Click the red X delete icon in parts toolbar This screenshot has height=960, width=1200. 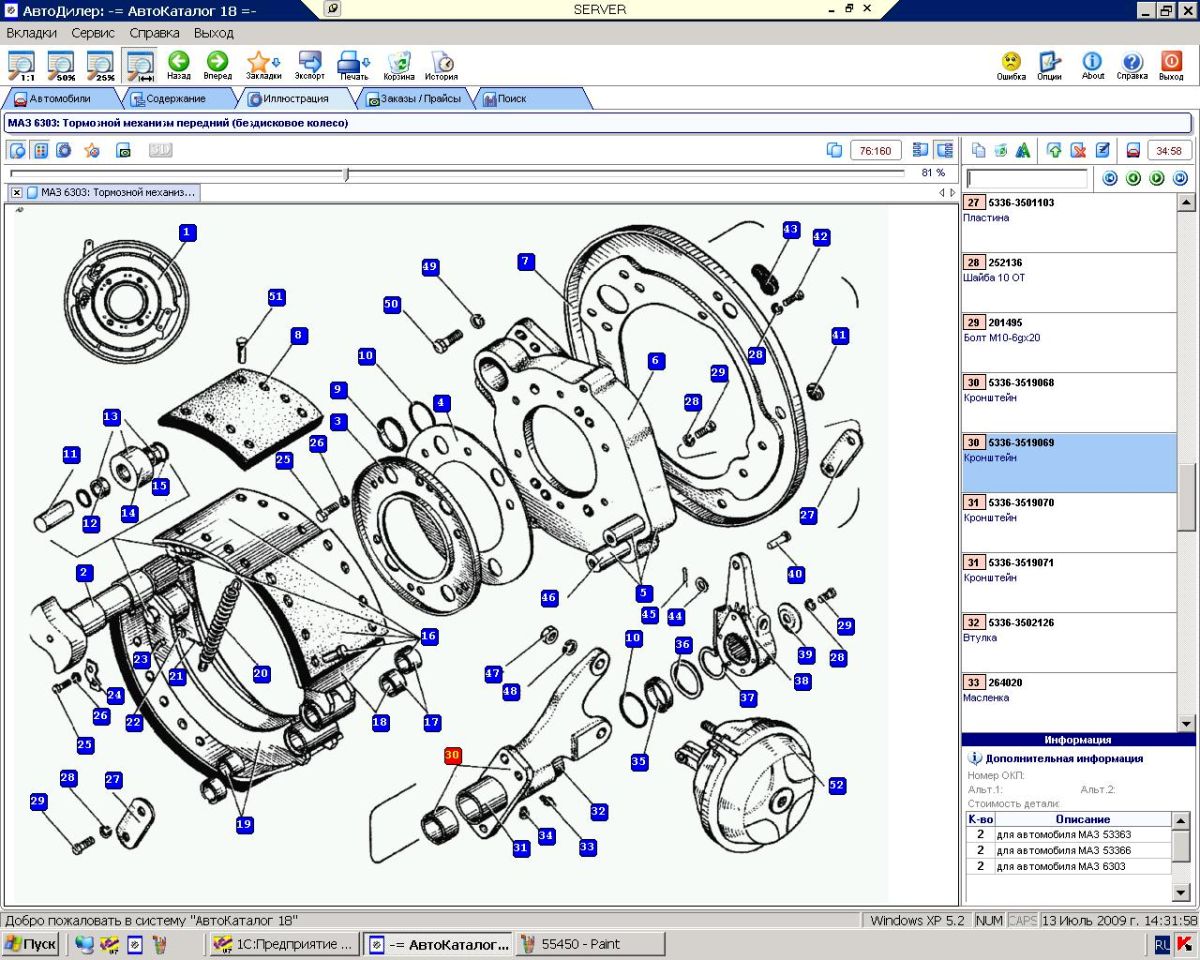(x=1078, y=150)
